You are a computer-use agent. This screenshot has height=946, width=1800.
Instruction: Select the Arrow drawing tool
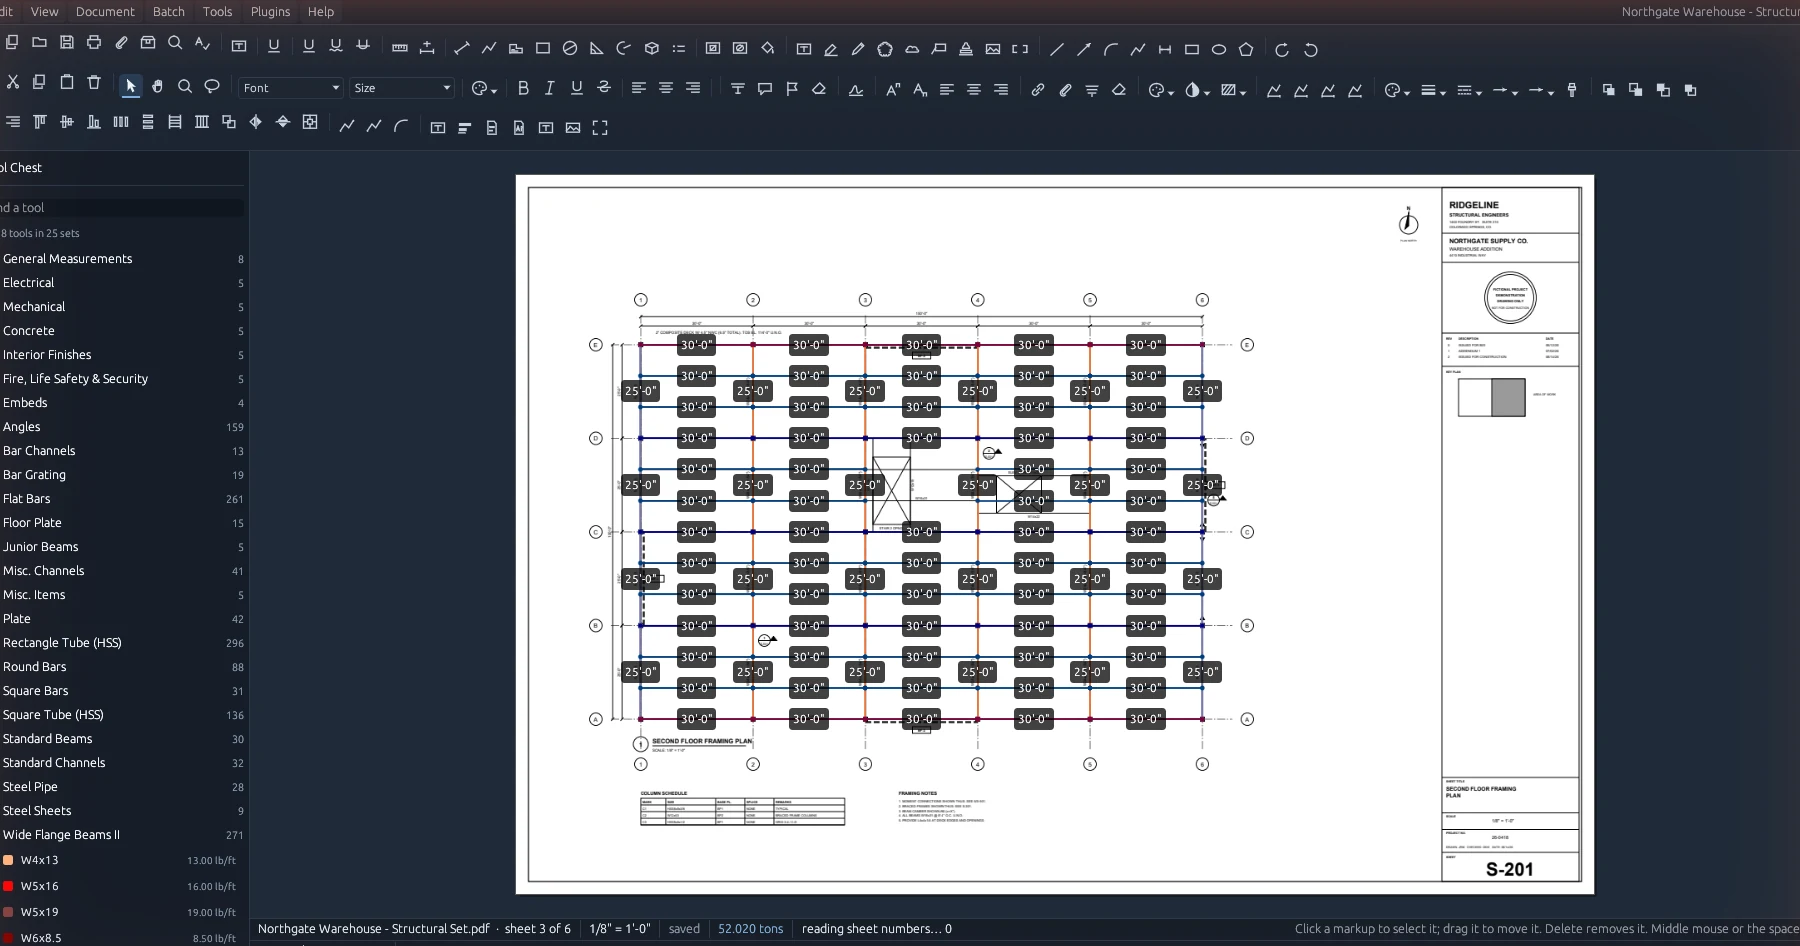click(1084, 49)
